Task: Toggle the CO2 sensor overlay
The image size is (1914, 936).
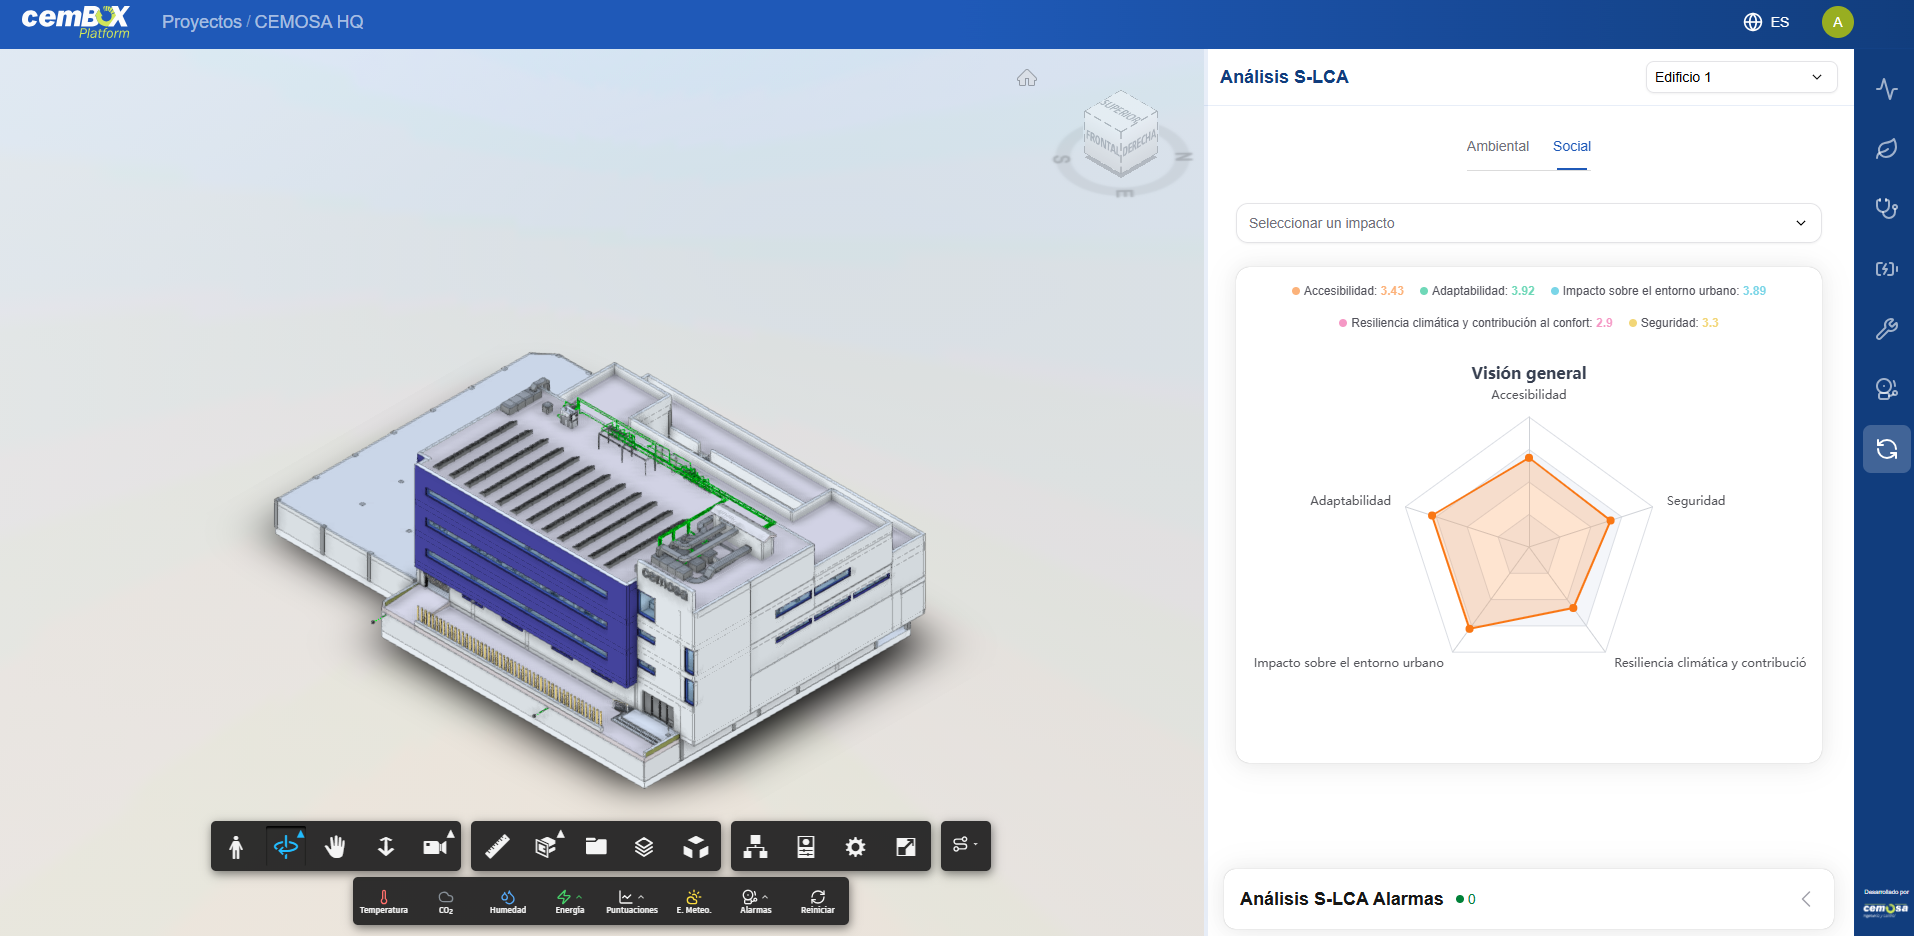Action: pos(446,901)
